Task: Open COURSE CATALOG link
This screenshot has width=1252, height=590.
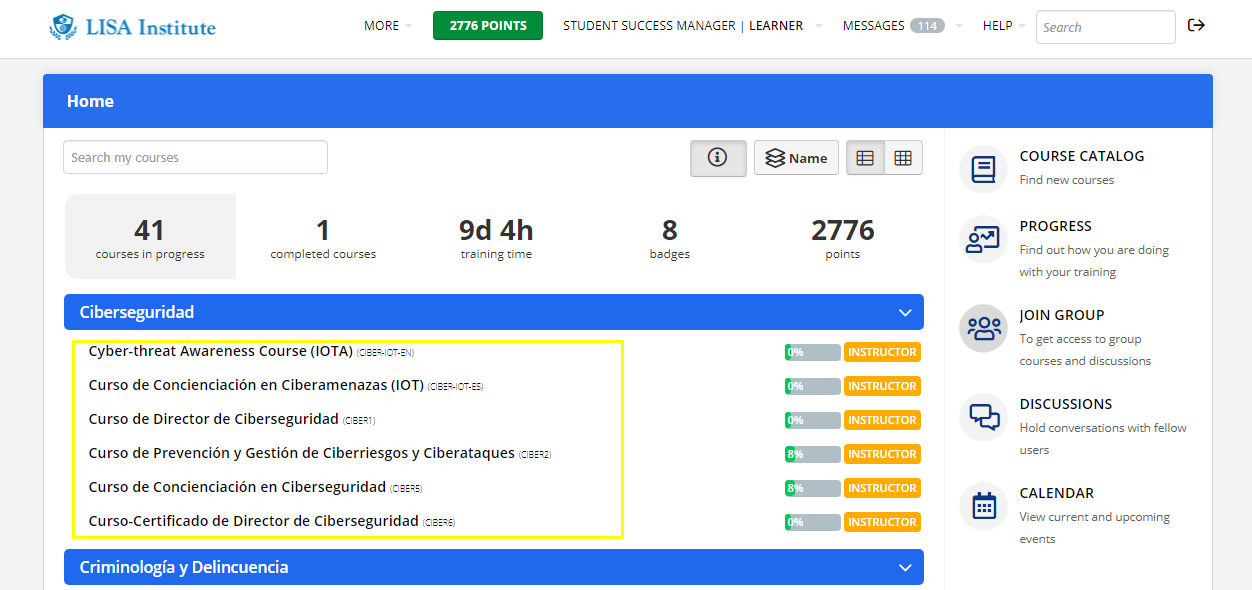Action: [1081, 156]
